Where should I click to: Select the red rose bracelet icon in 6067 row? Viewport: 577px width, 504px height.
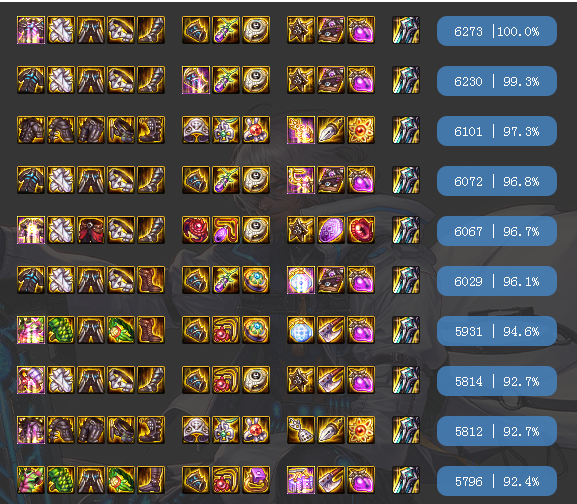pos(196,230)
